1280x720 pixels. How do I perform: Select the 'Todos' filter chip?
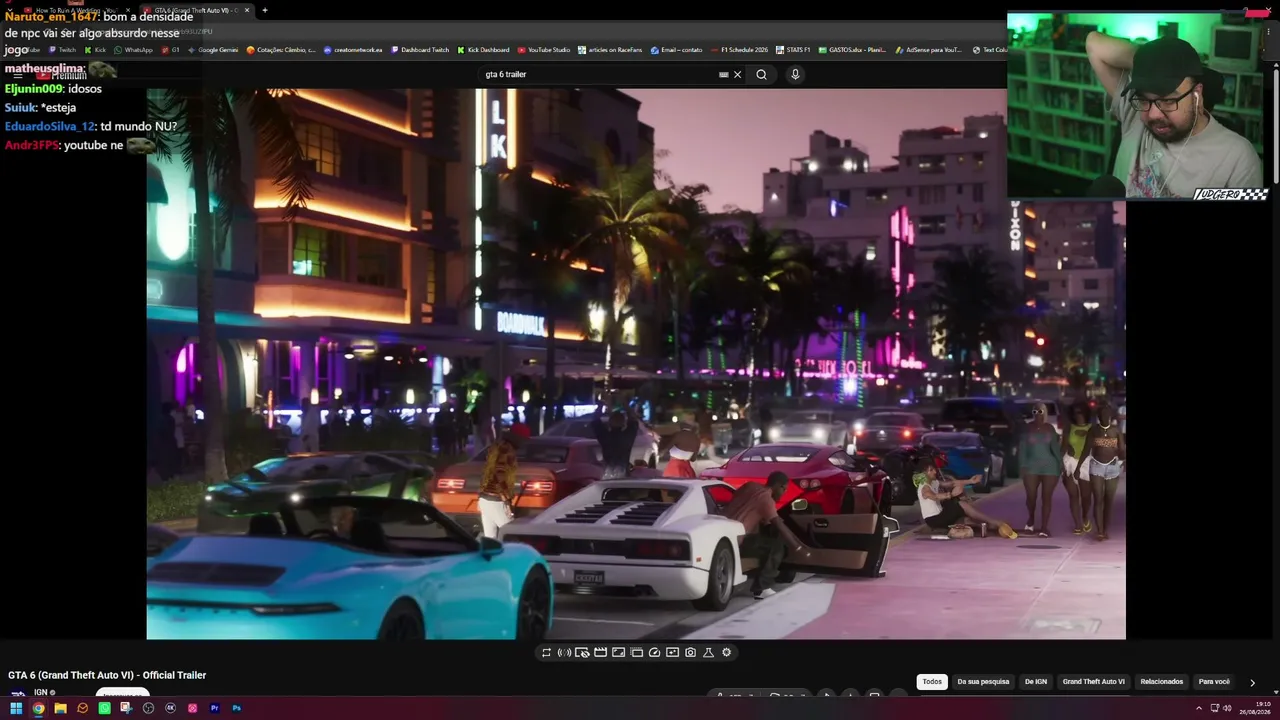[x=932, y=682]
